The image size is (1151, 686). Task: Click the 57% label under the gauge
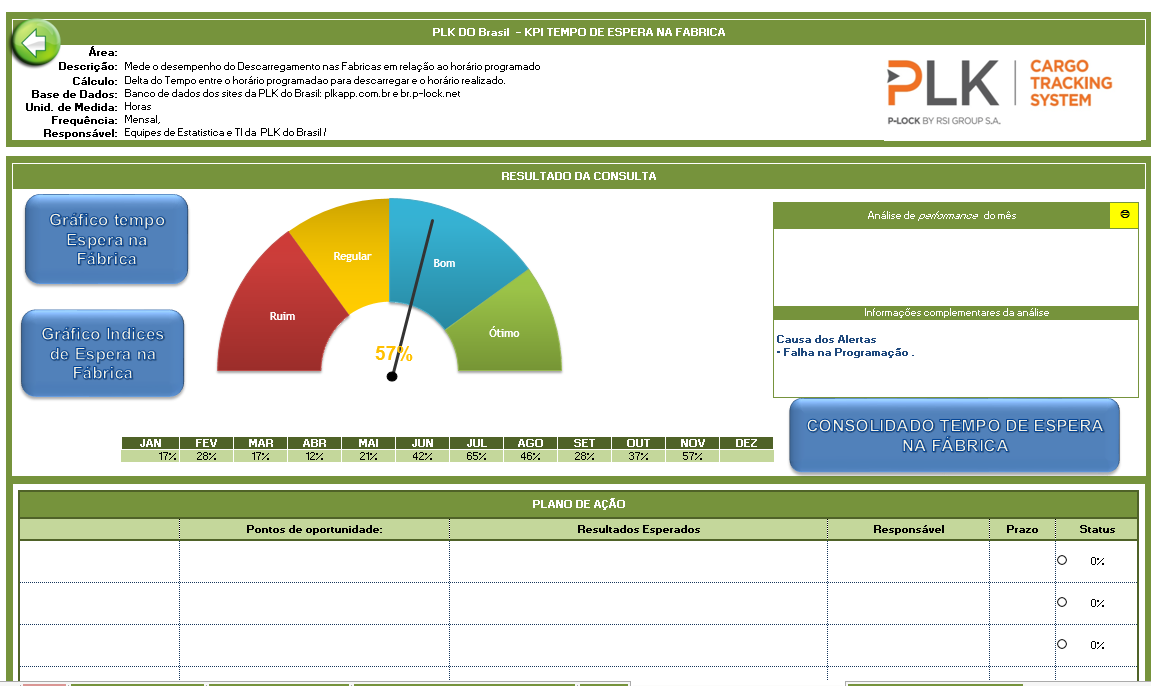[x=392, y=352]
